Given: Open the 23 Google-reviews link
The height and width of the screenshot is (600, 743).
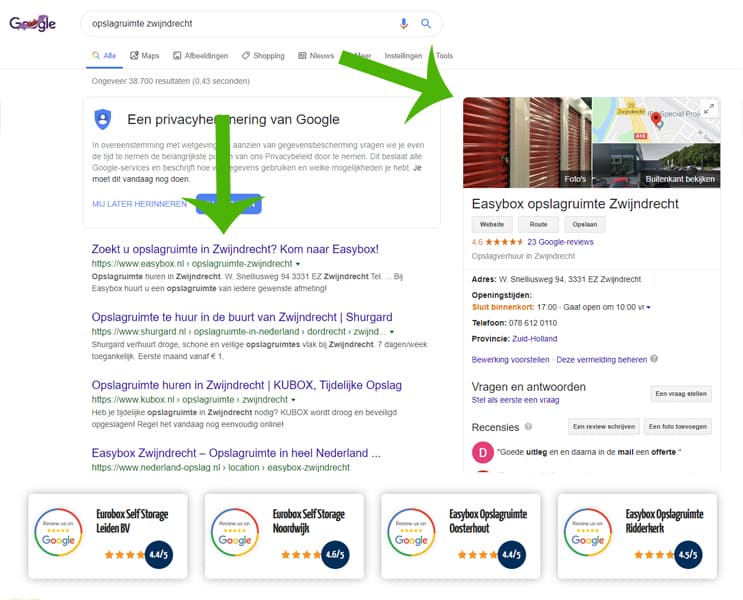Looking at the screenshot, I should (560, 242).
